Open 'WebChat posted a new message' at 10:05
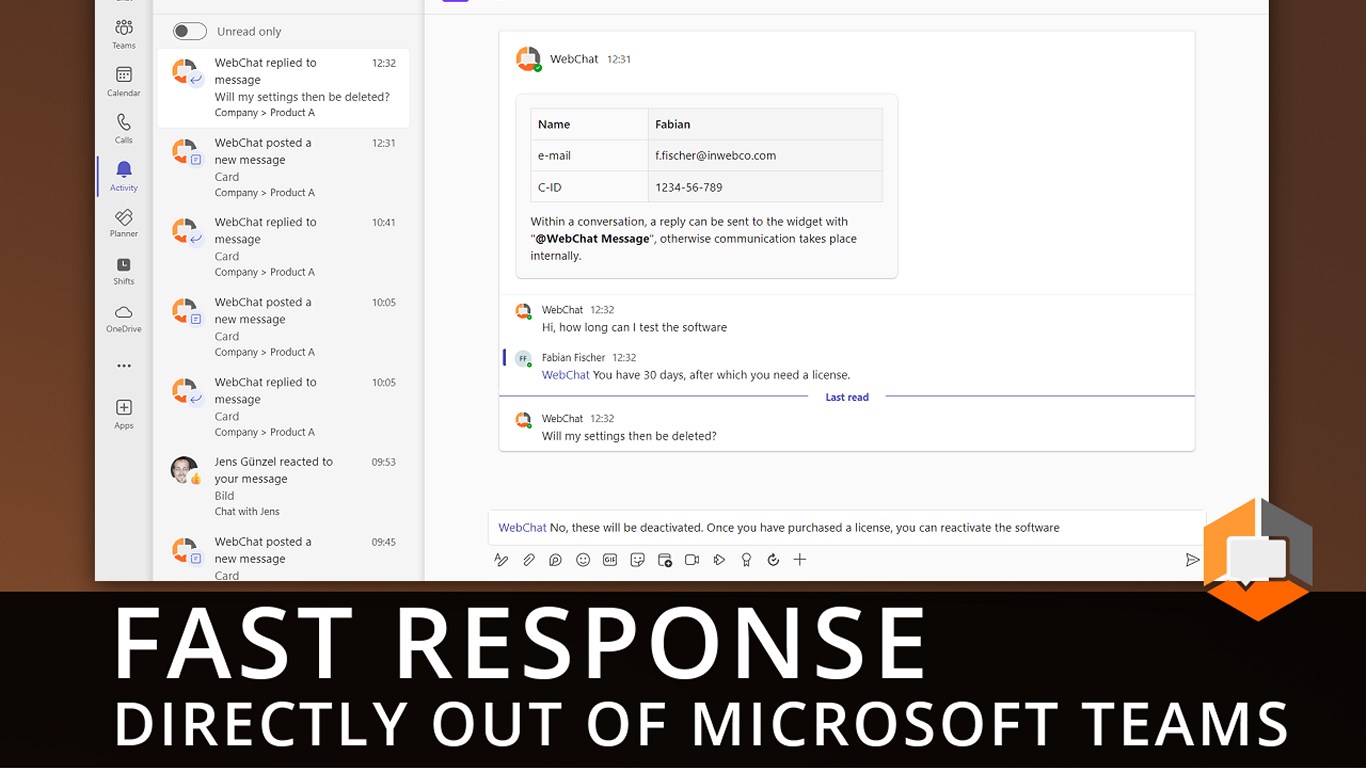This screenshot has width=1366, height=768. [x=283, y=327]
